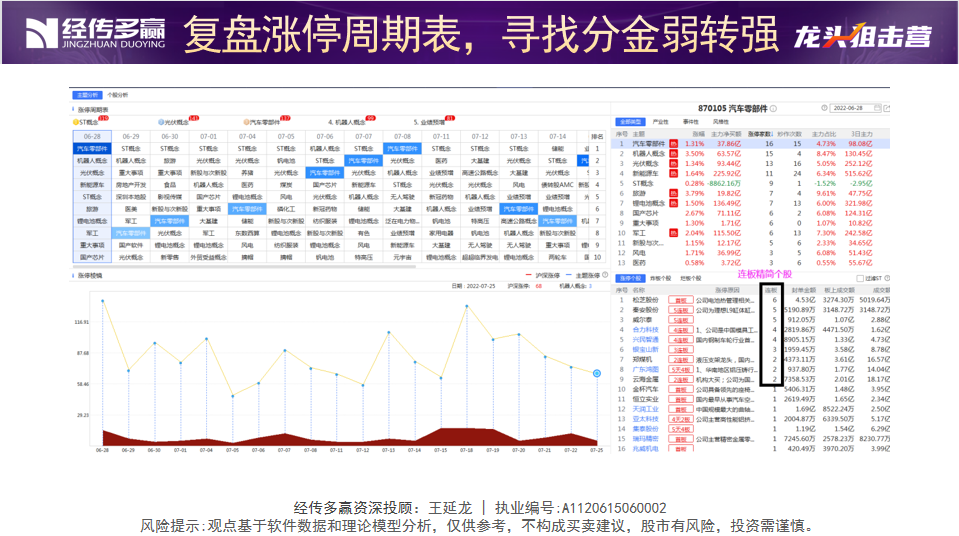Click the highlighted data point on 07-25
Viewport: 959px width, 536px height.
pyautogui.click(x=596, y=373)
